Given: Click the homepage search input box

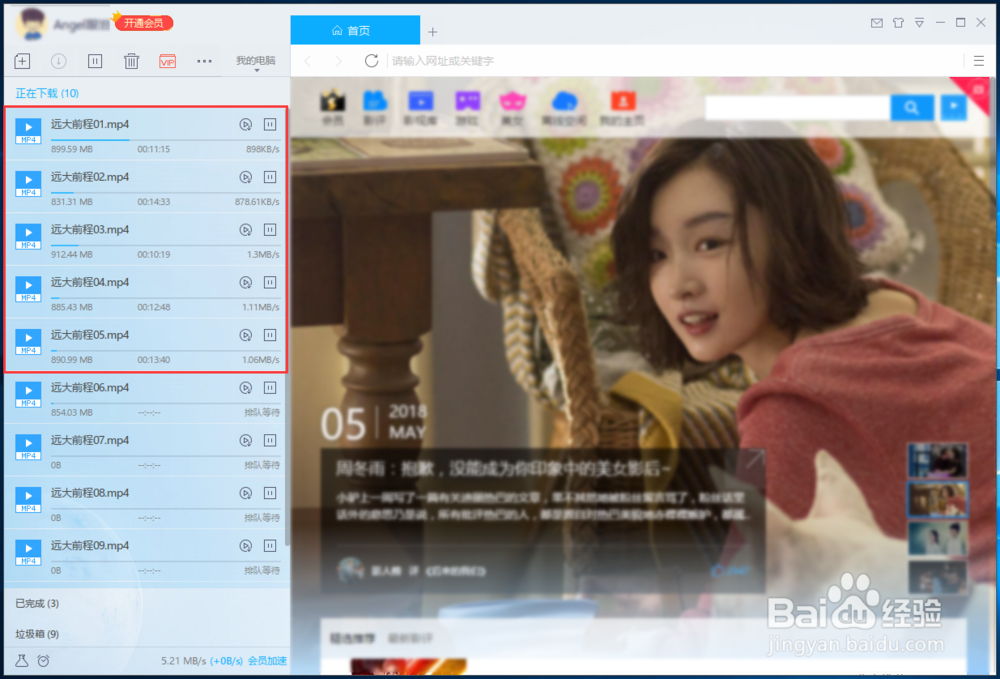Looking at the screenshot, I should [x=797, y=107].
